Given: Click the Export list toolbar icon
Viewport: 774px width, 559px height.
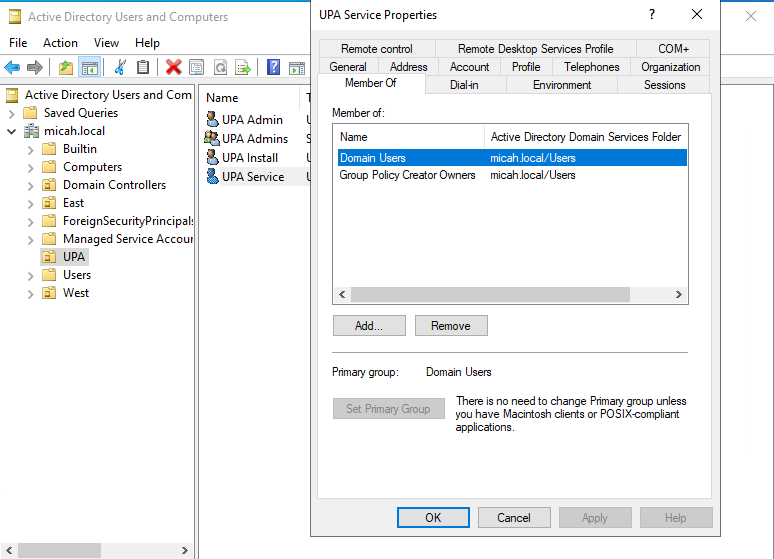Looking at the screenshot, I should pos(242,67).
